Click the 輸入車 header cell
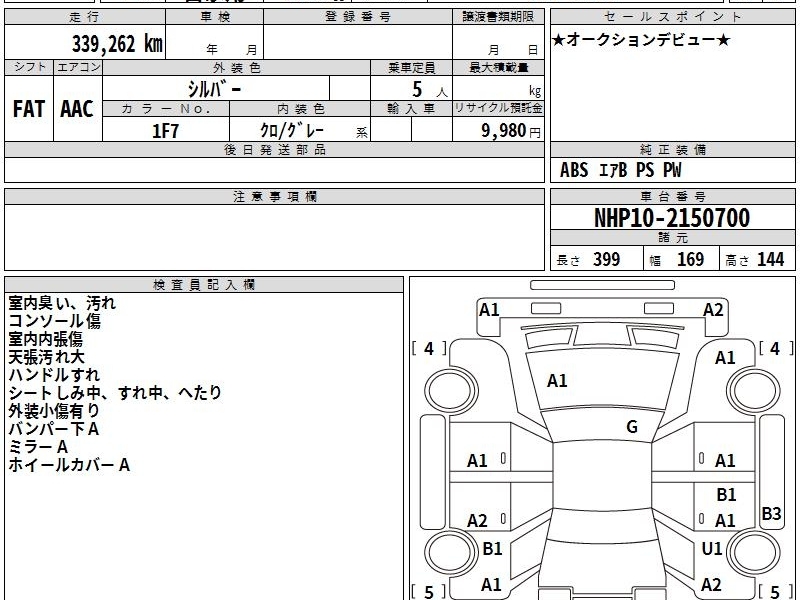 [x=411, y=109]
